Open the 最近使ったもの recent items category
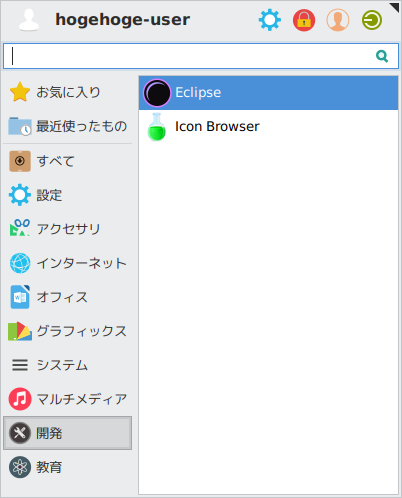Image resolution: width=402 pixels, height=498 pixels. pos(68,126)
